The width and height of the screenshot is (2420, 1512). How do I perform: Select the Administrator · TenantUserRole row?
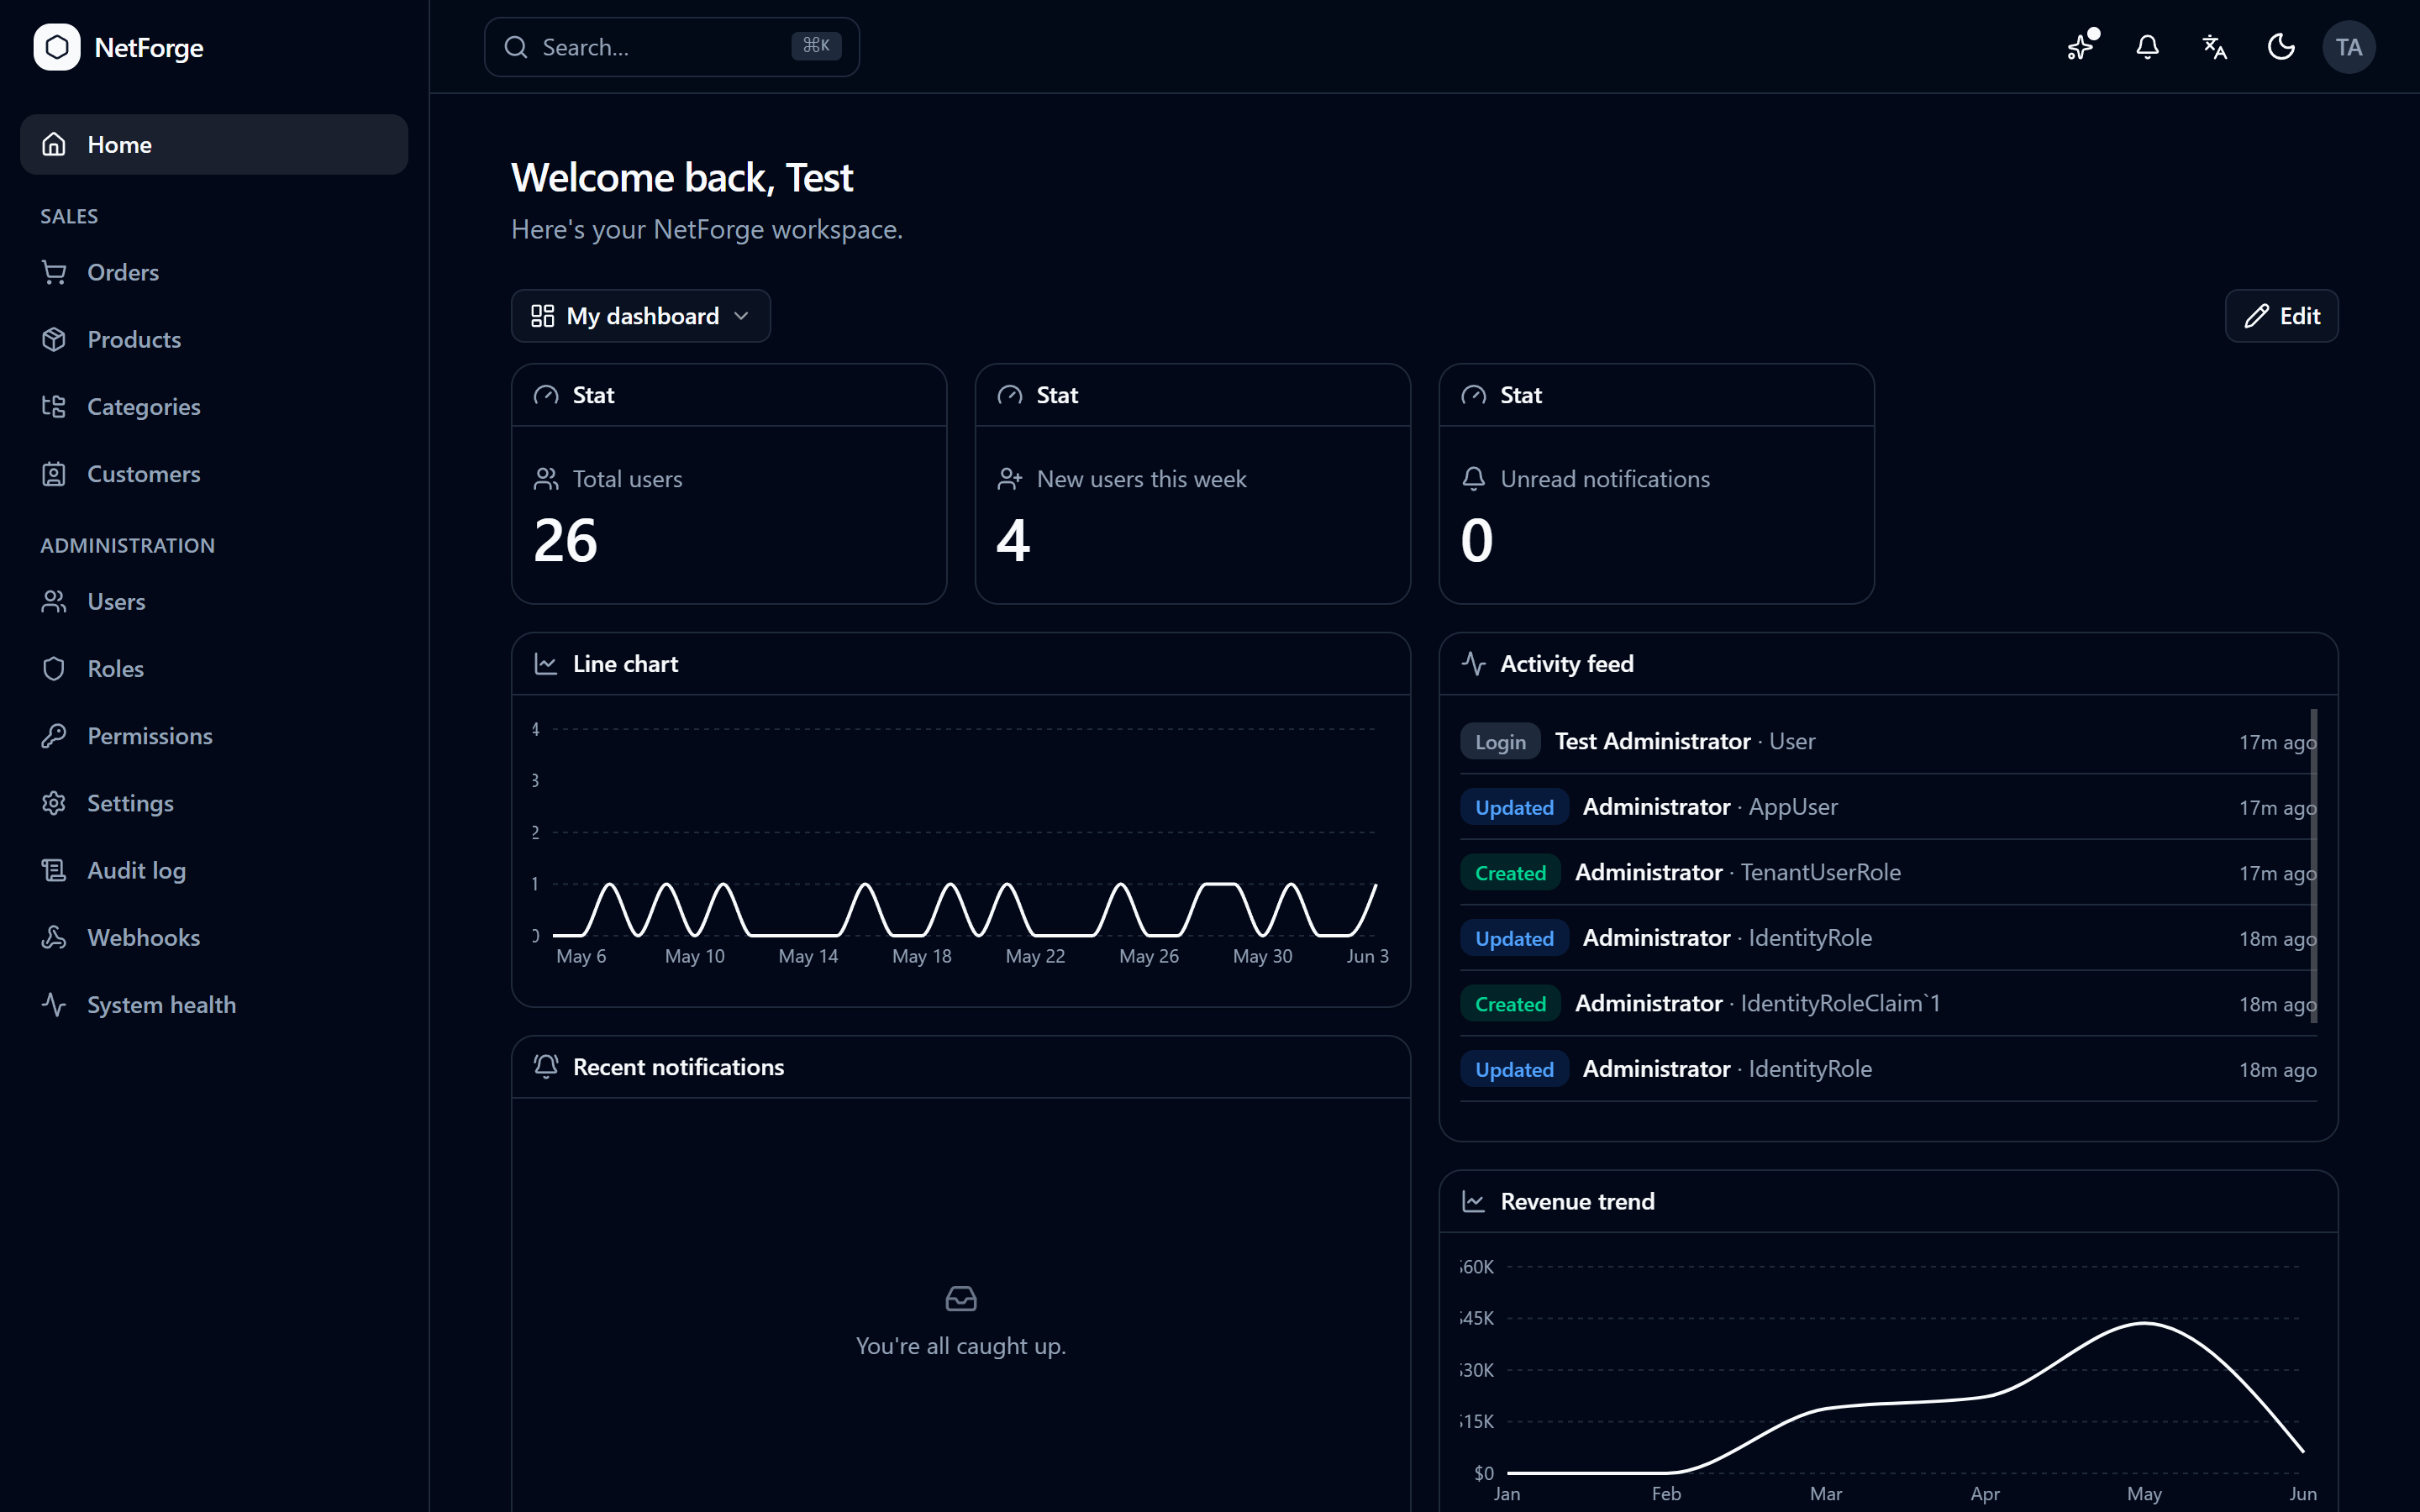1888,872
